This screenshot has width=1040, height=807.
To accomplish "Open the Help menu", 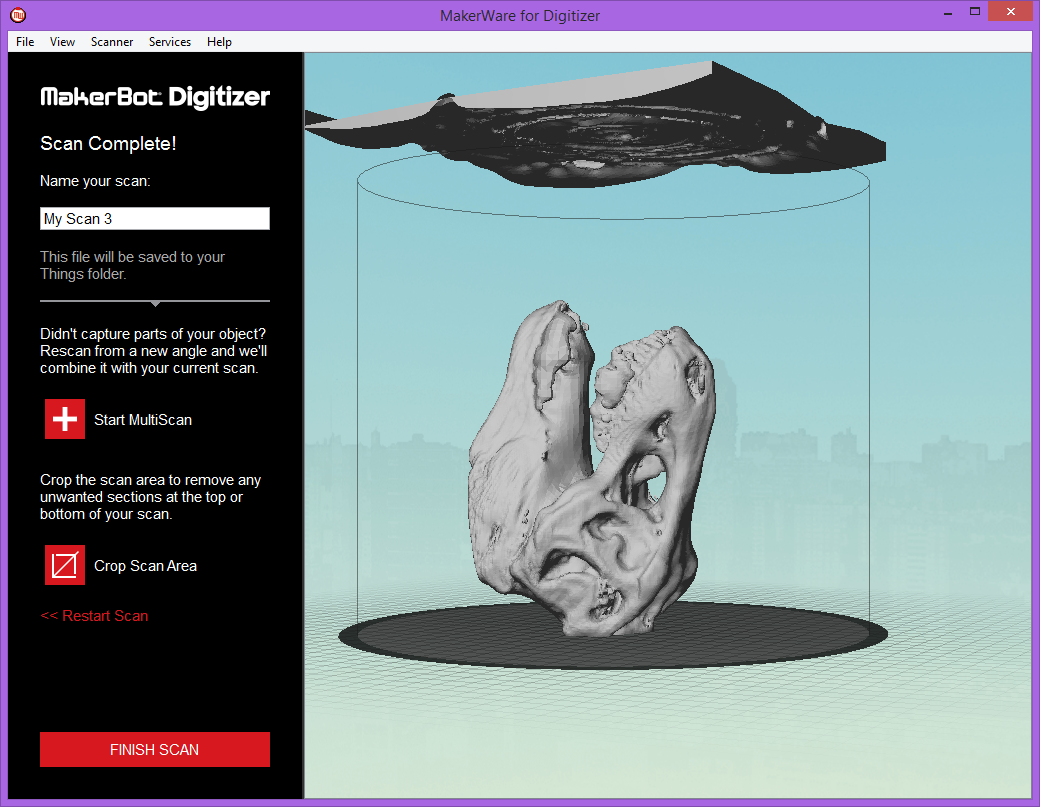I will (x=220, y=42).
